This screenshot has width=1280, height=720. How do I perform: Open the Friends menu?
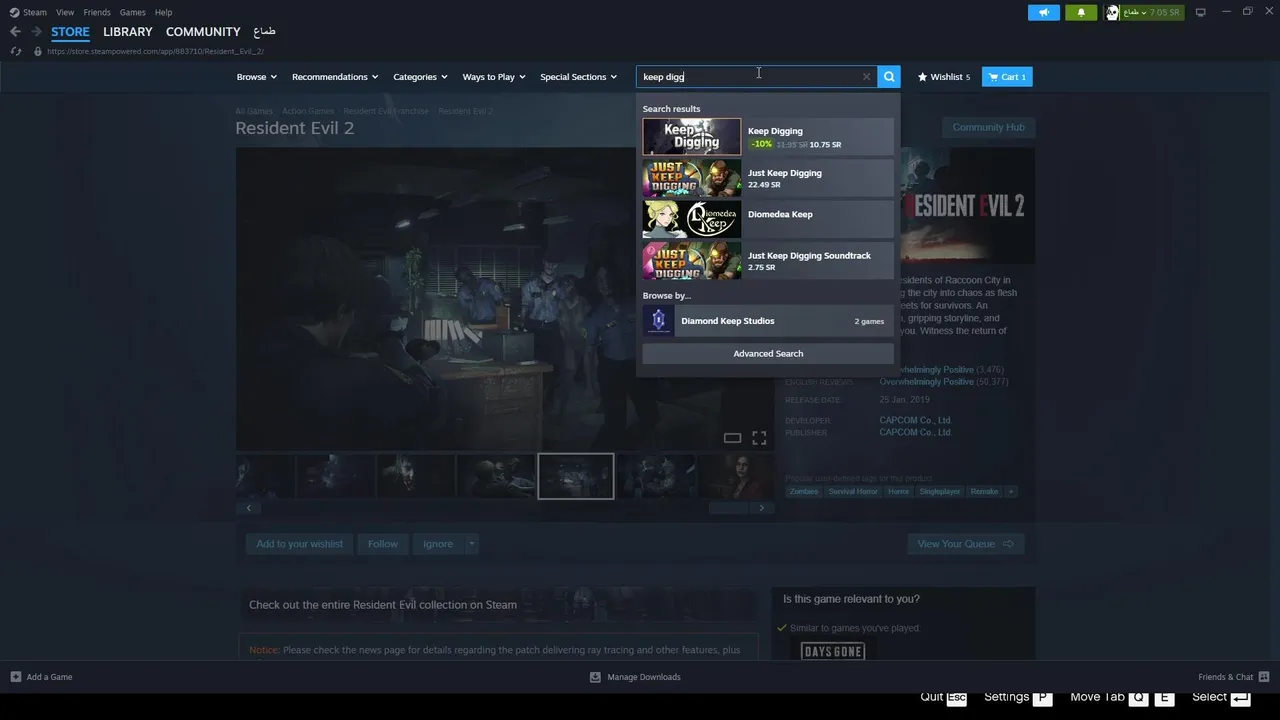point(97,12)
